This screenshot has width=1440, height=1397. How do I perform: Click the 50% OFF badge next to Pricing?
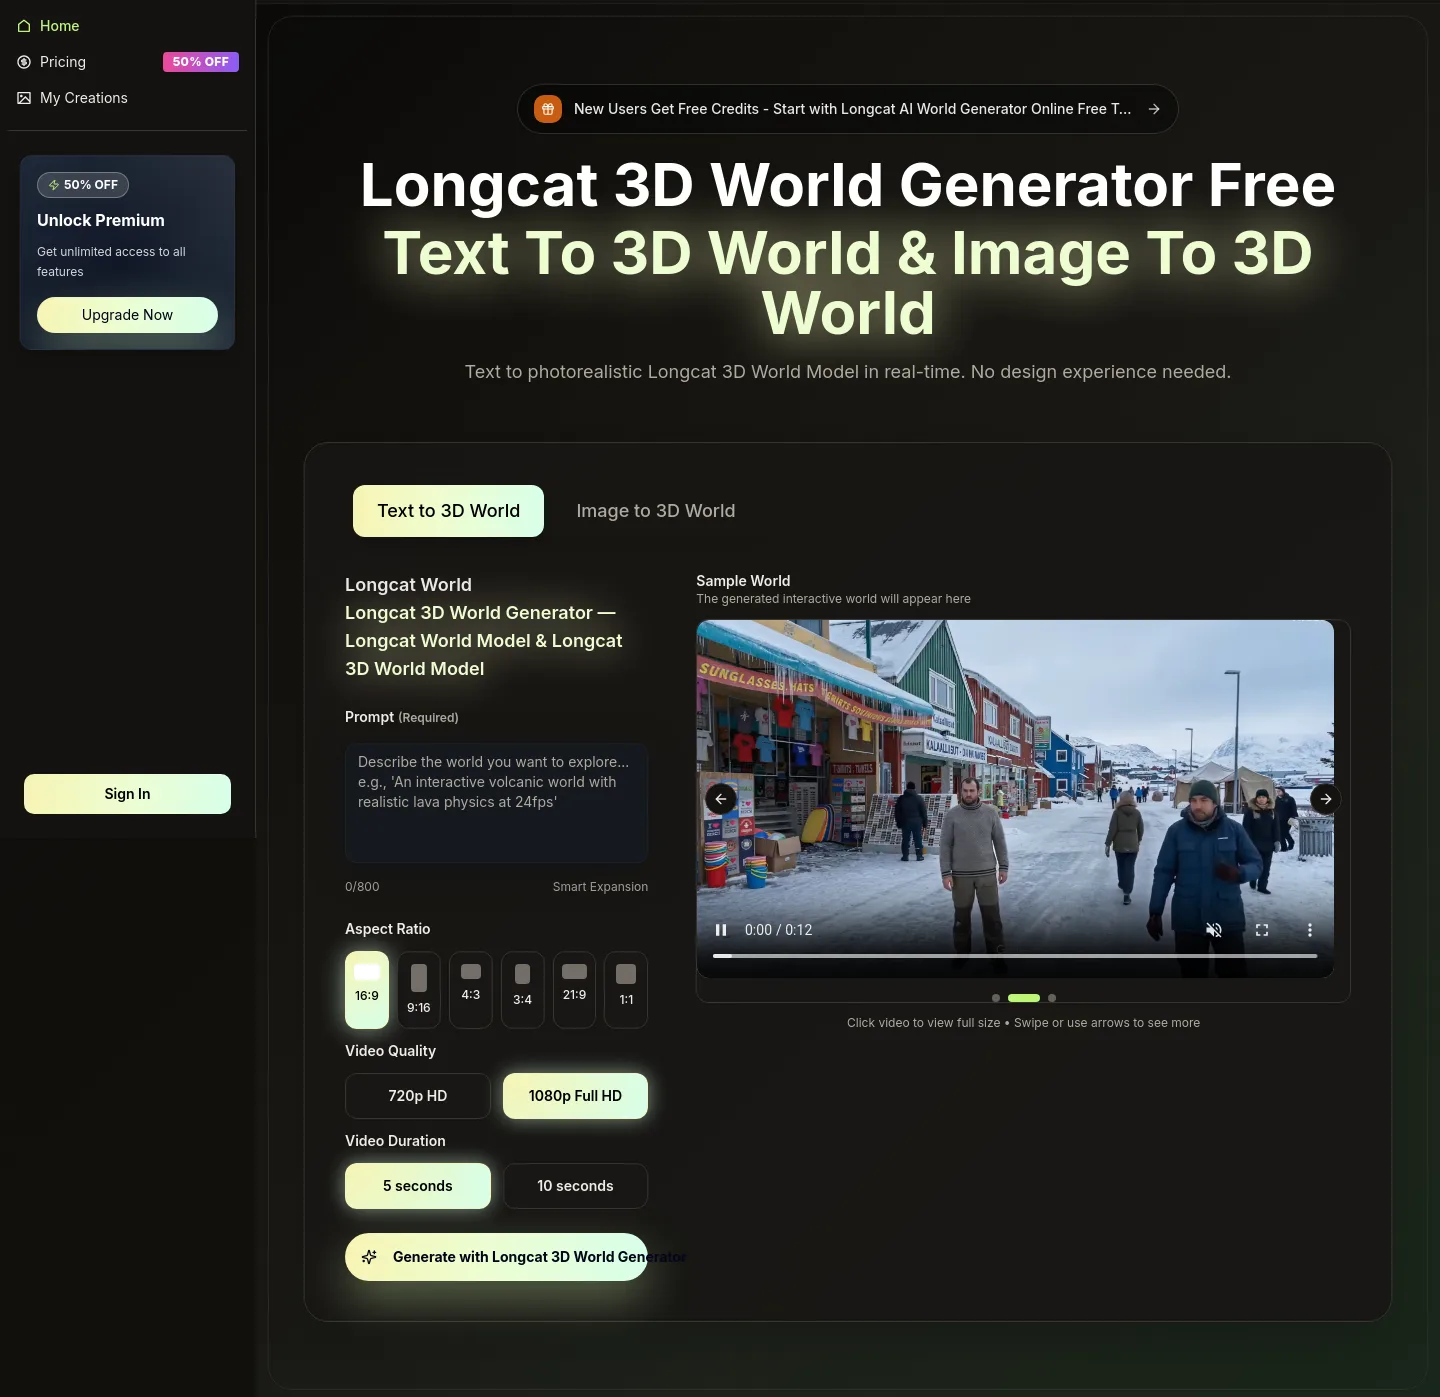click(201, 62)
